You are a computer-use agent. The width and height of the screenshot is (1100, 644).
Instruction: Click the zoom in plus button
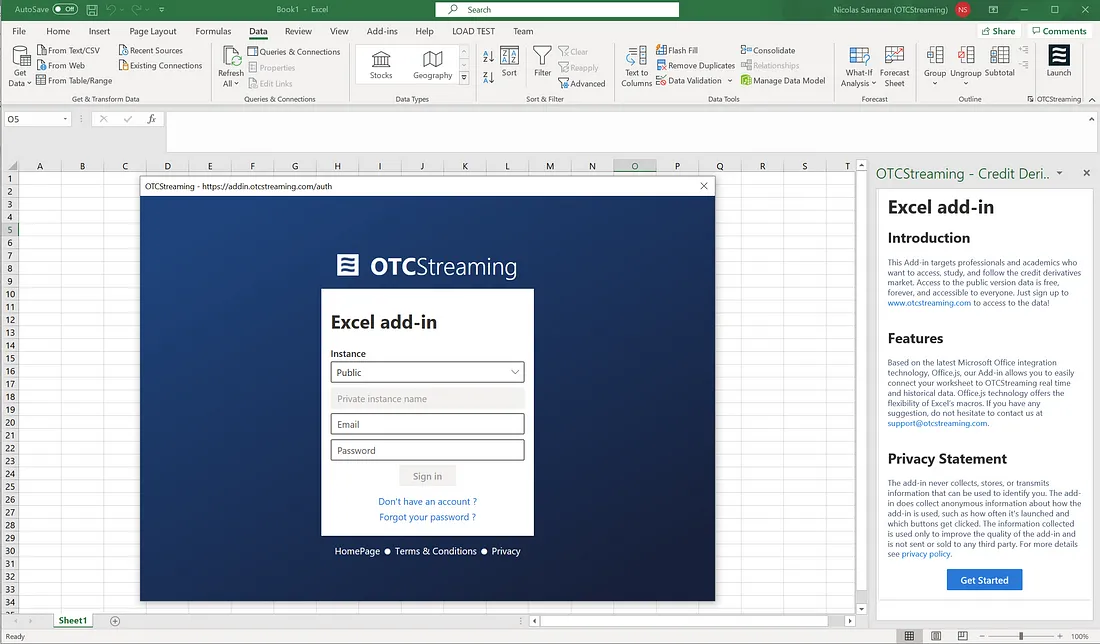pyautogui.click(x=1060, y=636)
